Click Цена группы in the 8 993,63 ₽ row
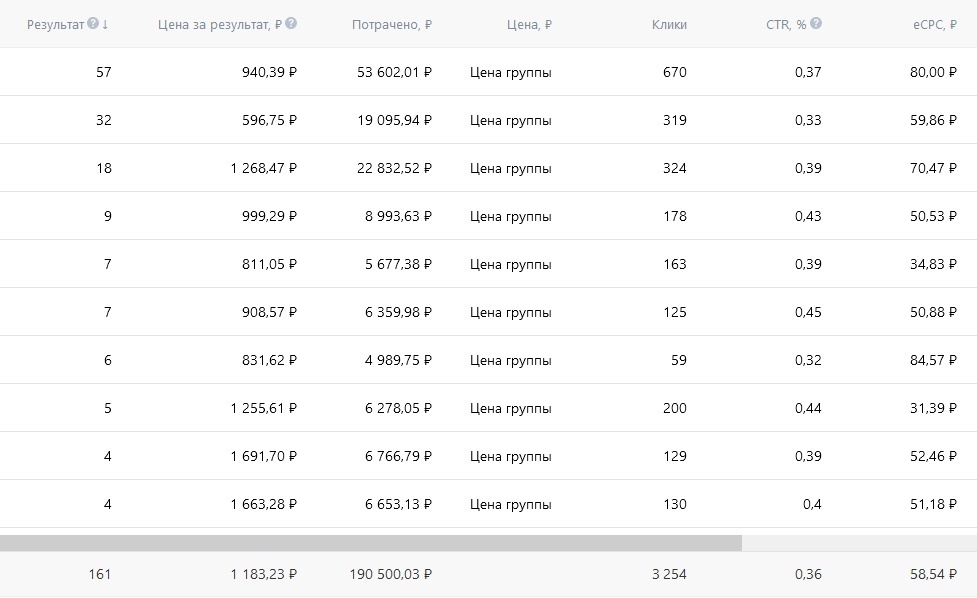 (510, 216)
